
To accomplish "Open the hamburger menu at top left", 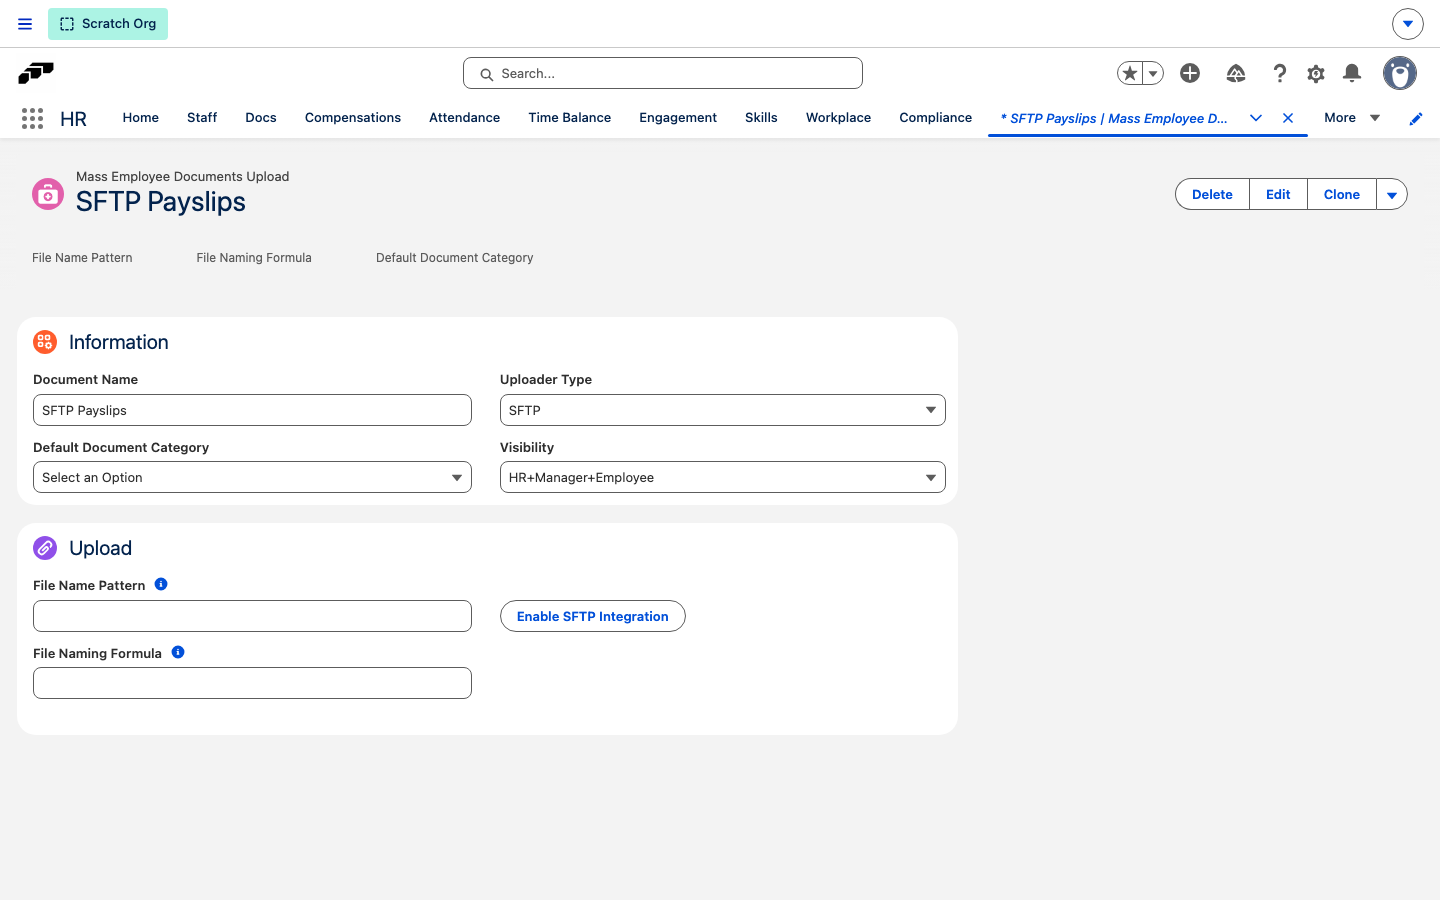I will tap(25, 24).
